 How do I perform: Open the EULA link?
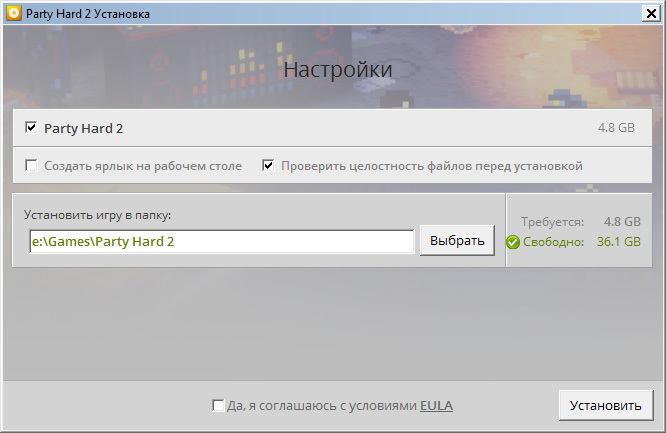436,406
